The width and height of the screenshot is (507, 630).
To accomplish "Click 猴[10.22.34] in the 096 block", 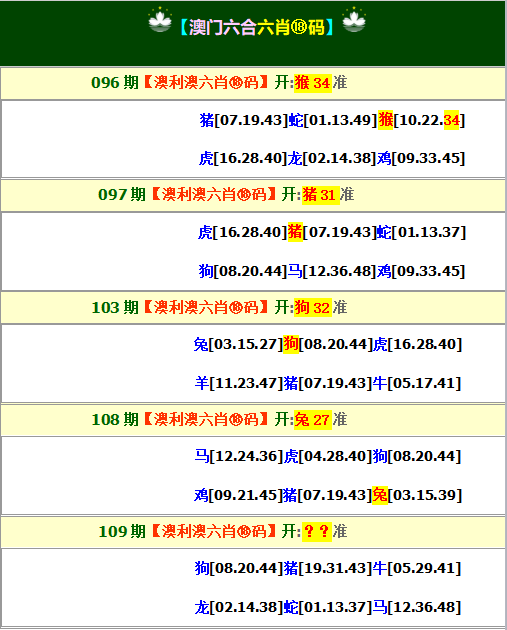I will click(421, 120).
